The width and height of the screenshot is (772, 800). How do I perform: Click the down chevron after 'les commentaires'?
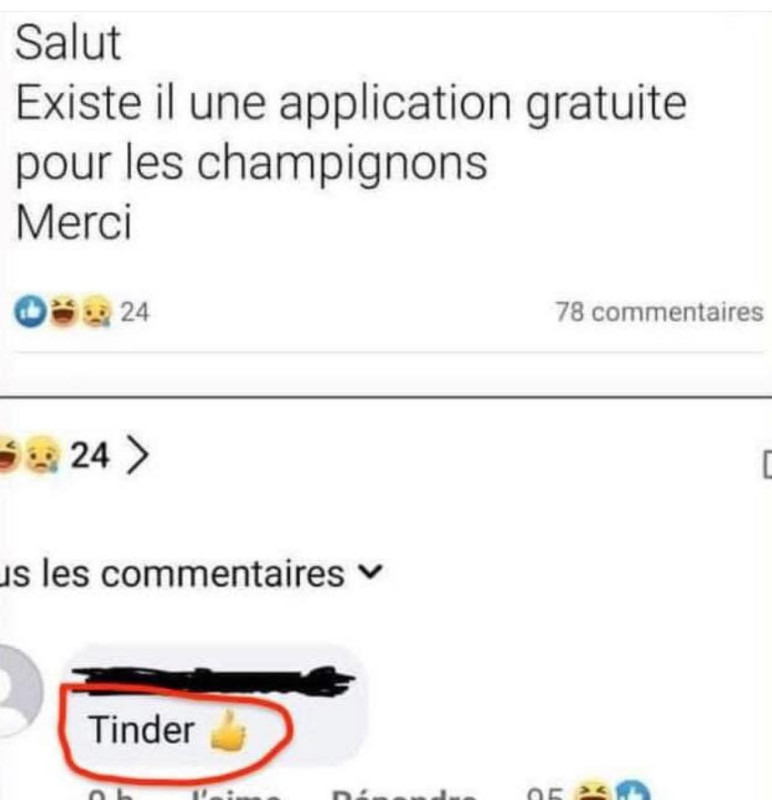click(370, 572)
